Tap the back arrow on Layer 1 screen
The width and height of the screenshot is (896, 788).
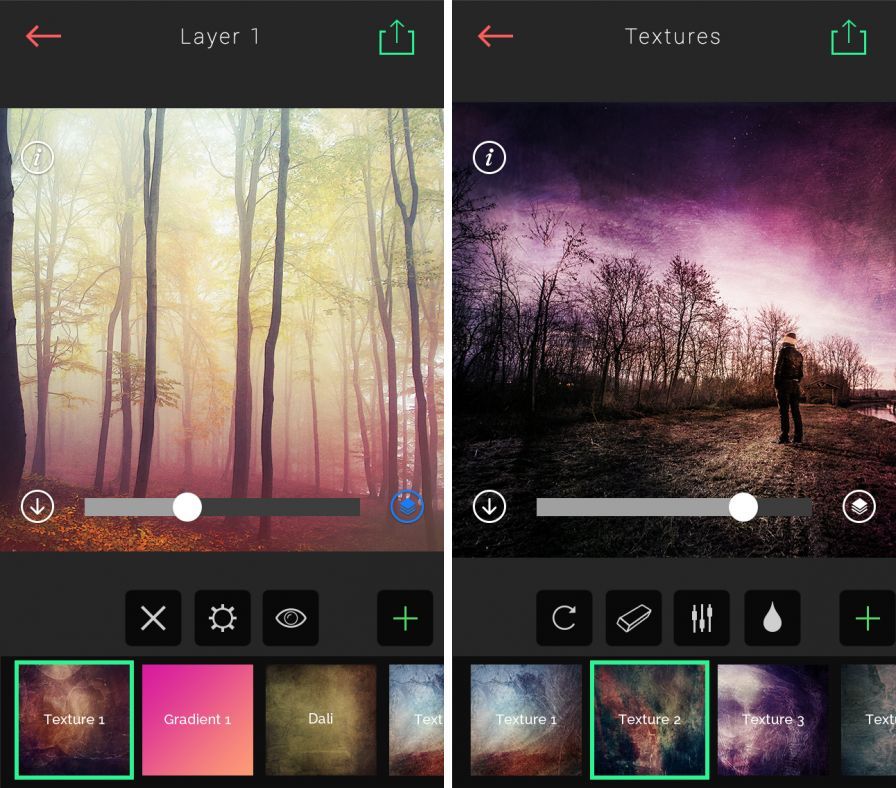(x=43, y=37)
